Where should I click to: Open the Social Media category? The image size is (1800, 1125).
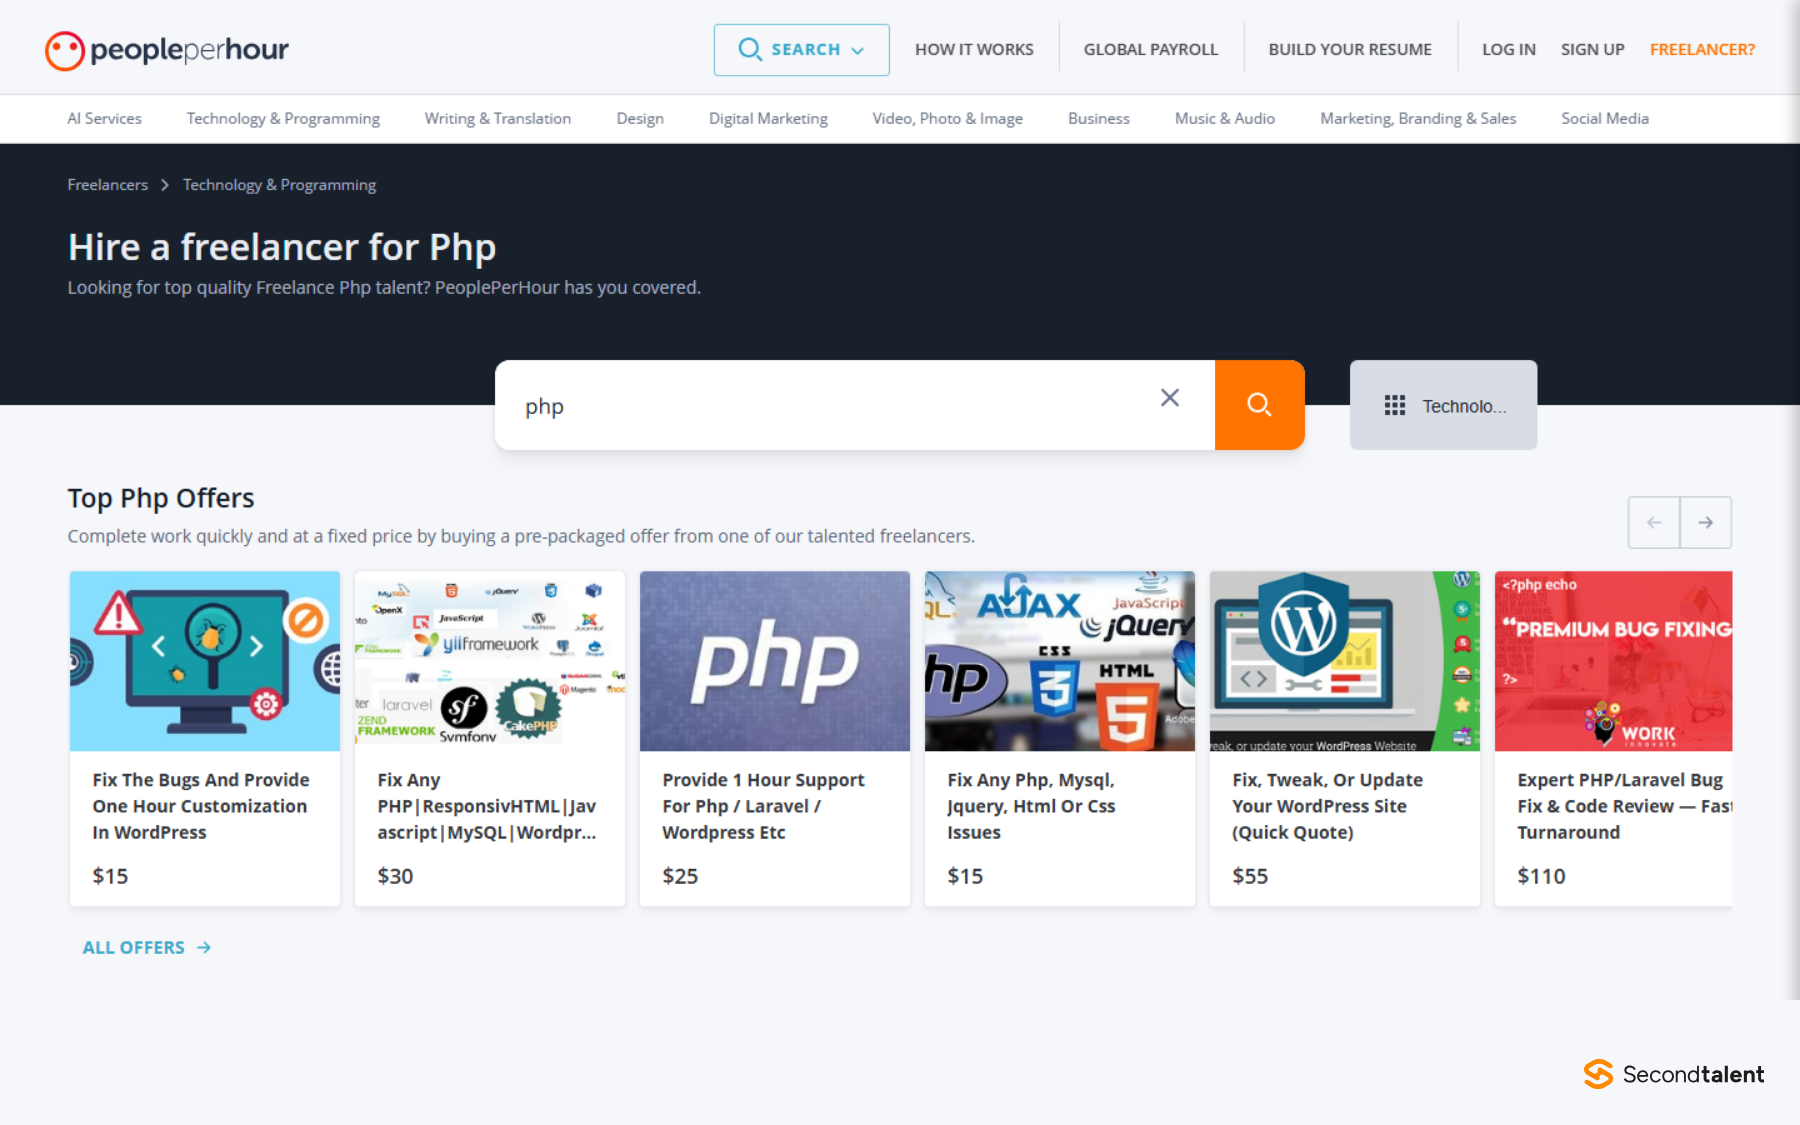click(1604, 118)
